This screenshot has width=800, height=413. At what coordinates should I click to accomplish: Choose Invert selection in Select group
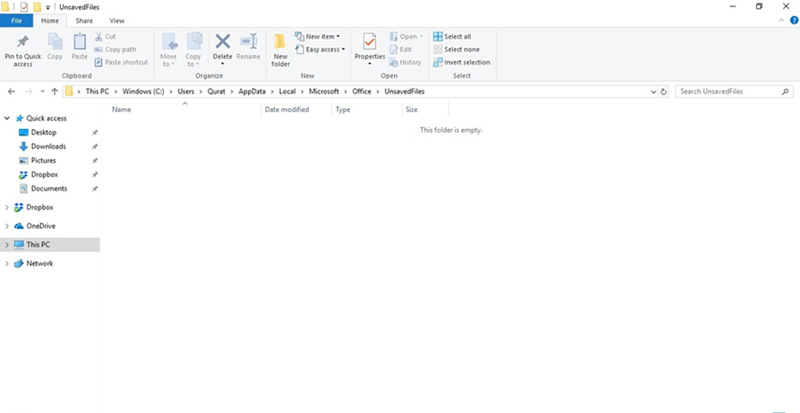(x=461, y=62)
